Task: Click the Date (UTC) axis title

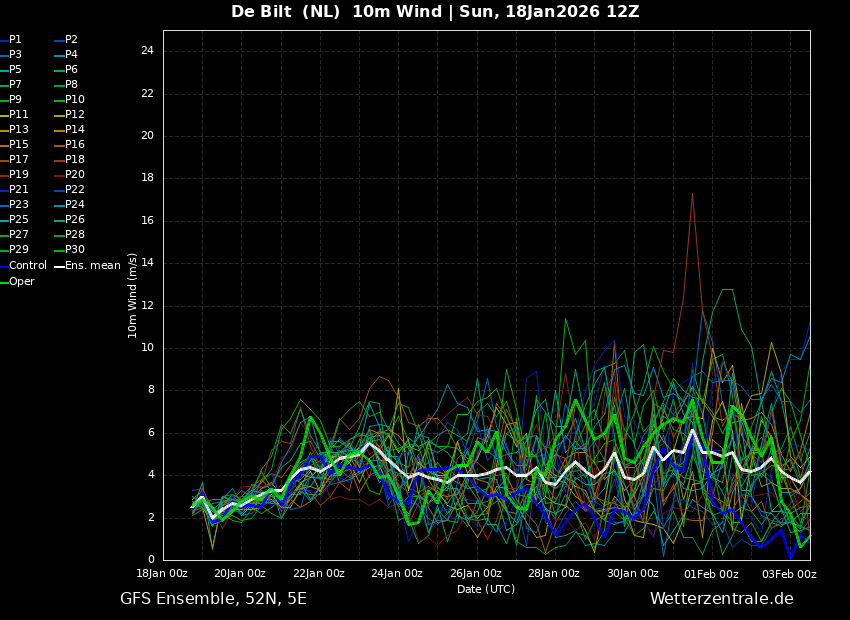Action: click(486, 589)
